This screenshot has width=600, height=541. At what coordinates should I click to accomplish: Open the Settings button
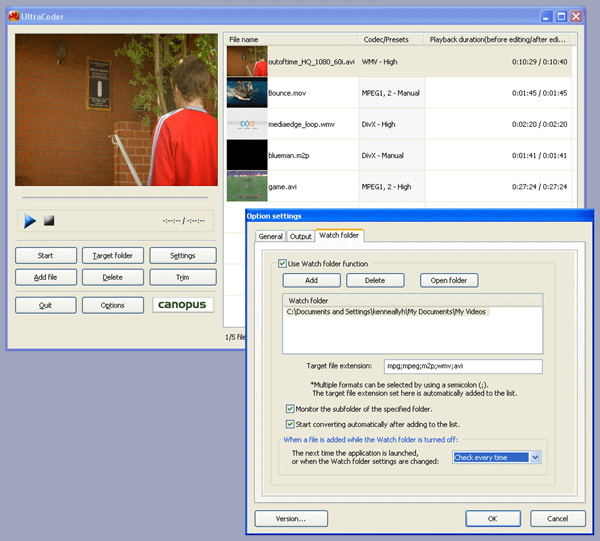183,256
